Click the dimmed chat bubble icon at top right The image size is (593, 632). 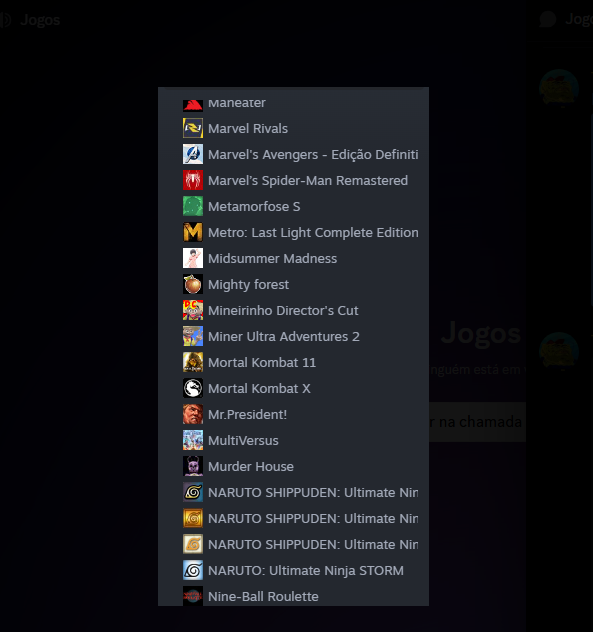pyautogui.click(x=547, y=19)
